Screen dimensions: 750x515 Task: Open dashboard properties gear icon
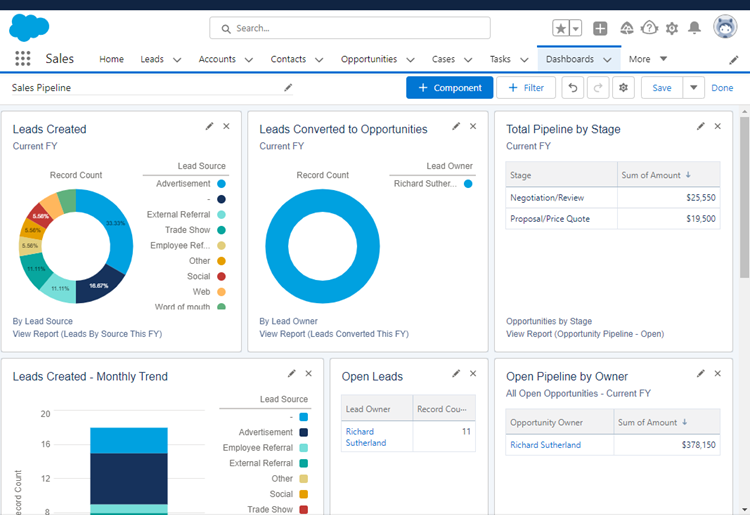tap(624, 88)
